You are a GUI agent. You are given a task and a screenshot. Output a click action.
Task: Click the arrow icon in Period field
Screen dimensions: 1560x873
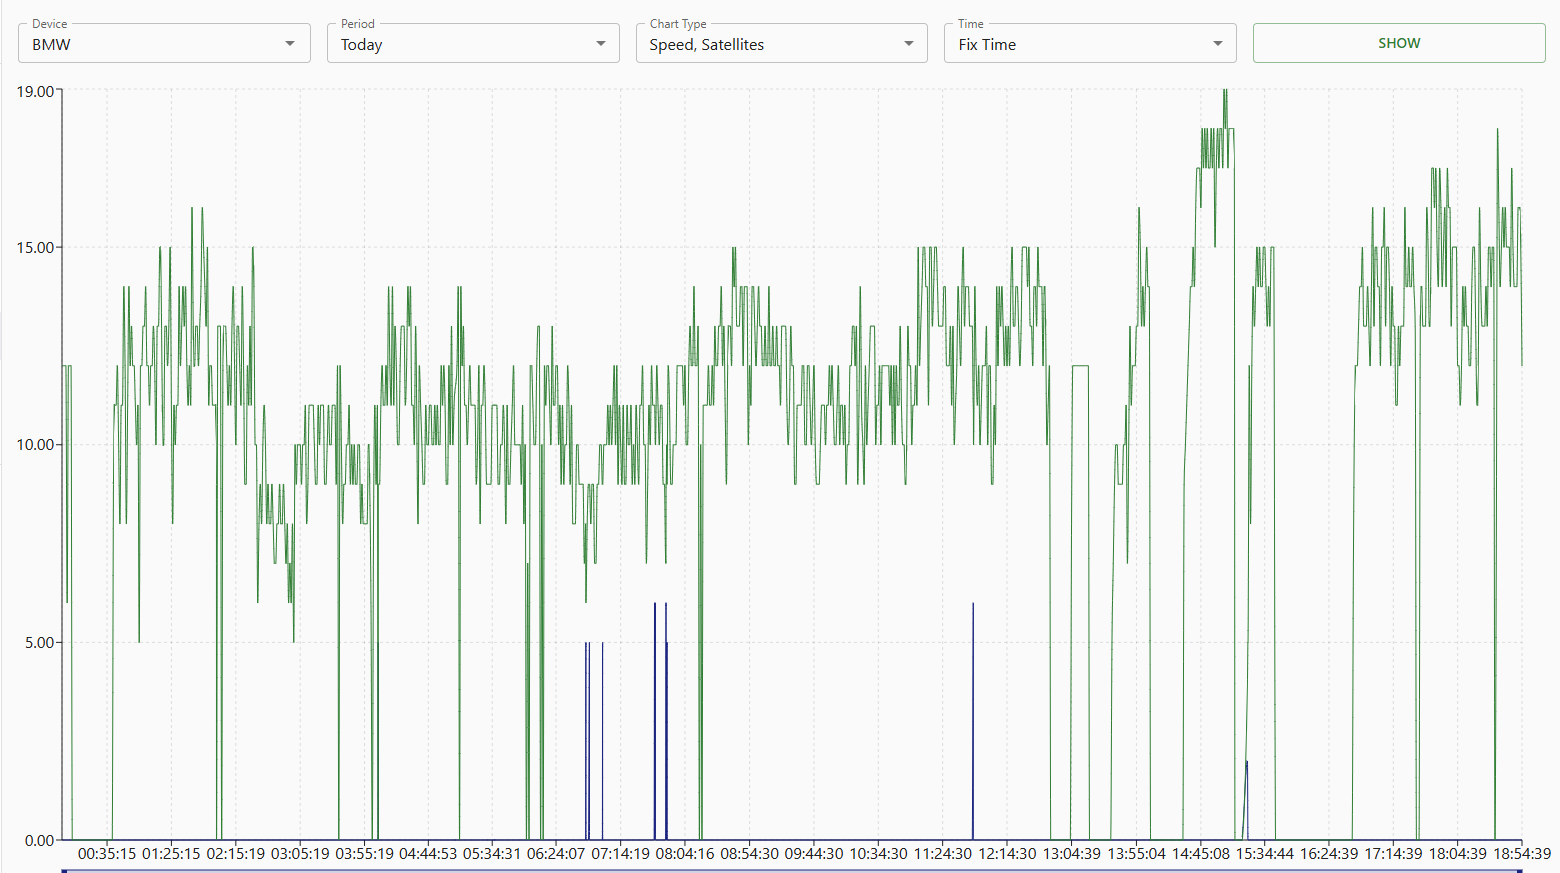click(600, 44)
